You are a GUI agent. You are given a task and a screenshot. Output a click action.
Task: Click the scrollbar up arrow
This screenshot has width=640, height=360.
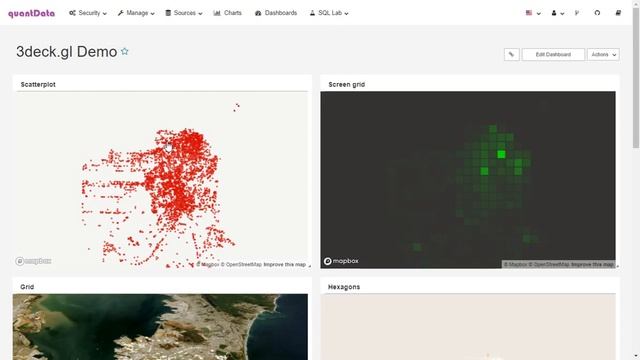point(636,3)
